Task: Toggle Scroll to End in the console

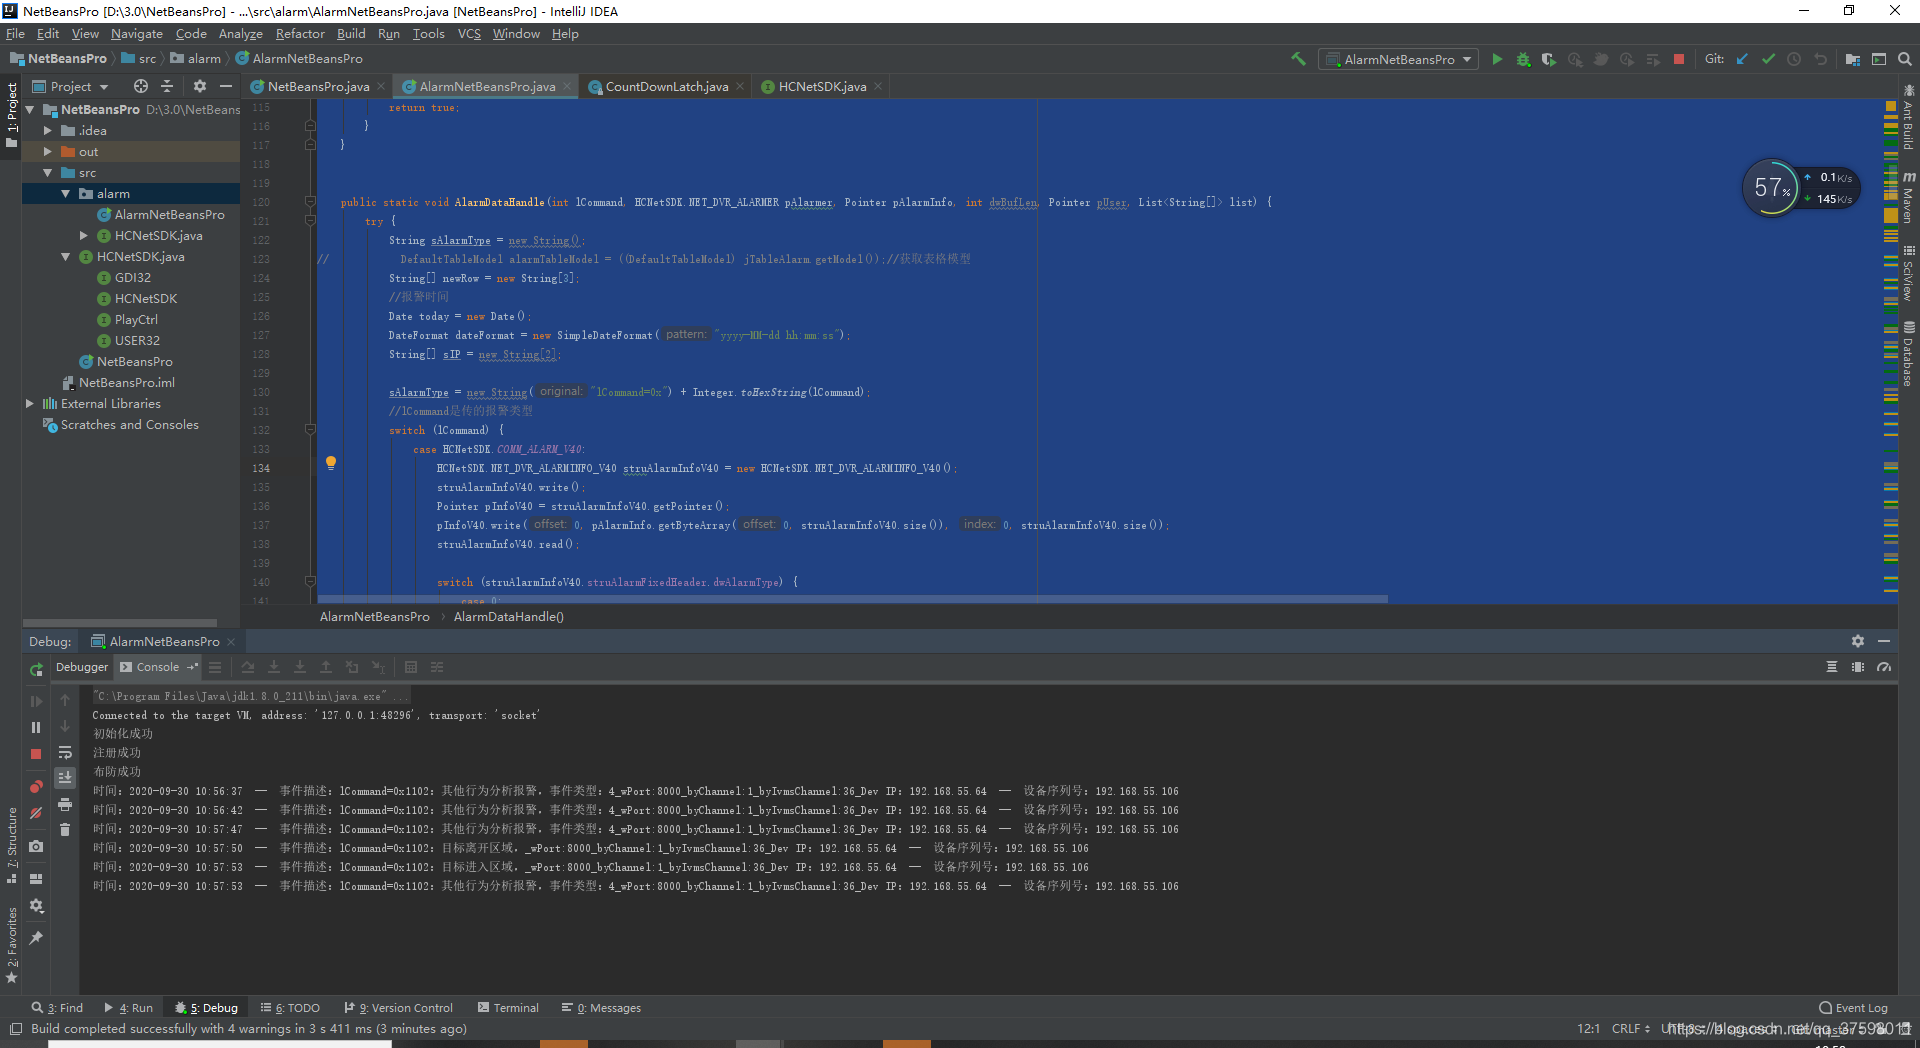Action: tap(65, 777)
